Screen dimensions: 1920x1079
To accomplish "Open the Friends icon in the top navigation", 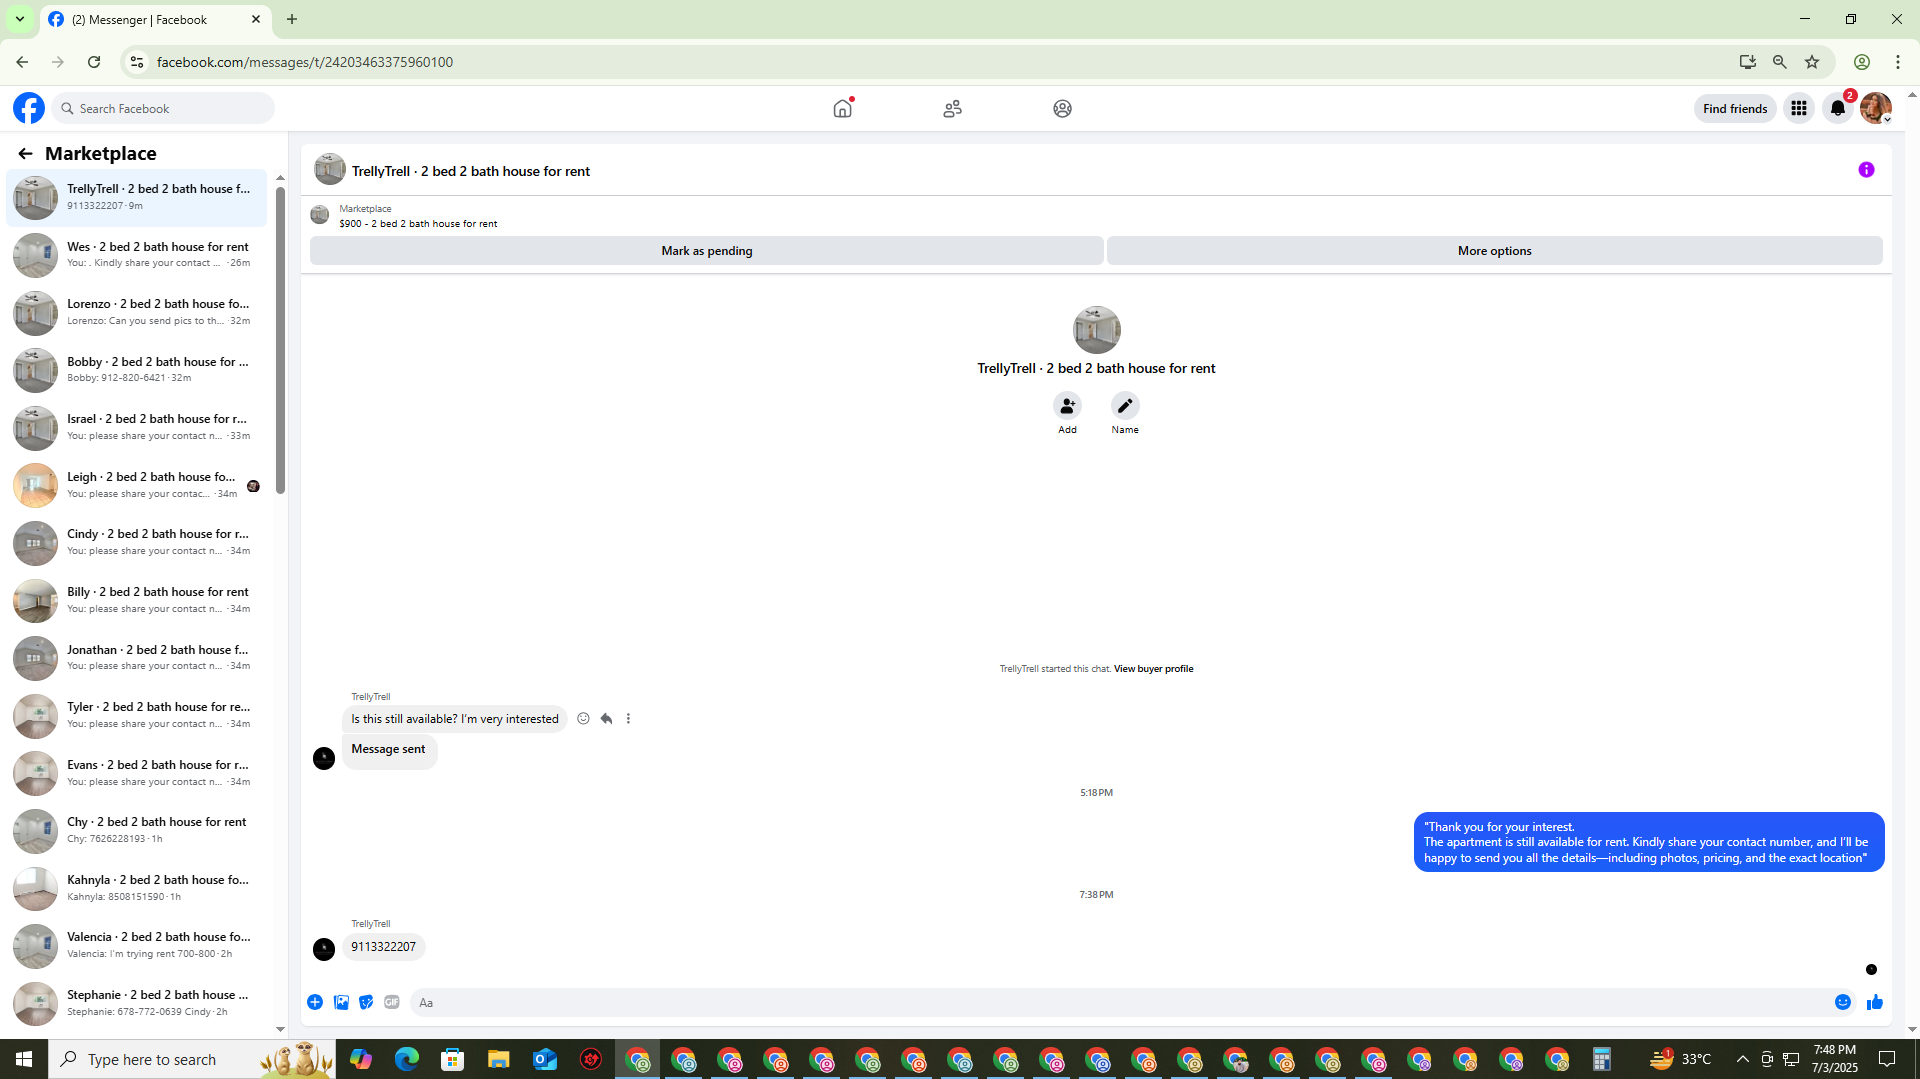I will [x=952, y=108].
